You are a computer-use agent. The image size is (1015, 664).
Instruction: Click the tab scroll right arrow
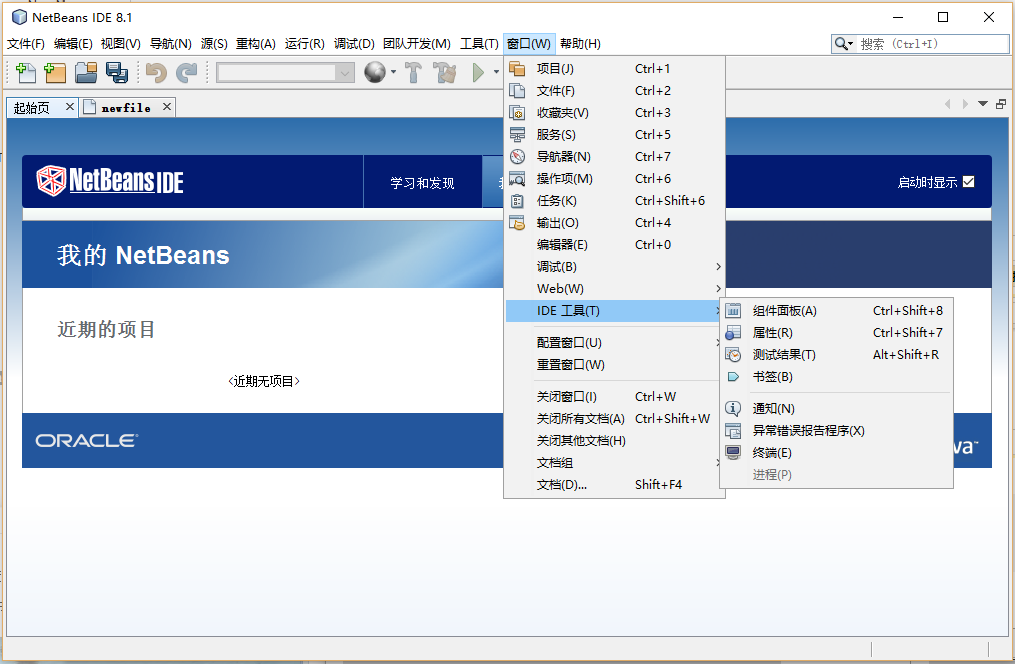point(965,104)
